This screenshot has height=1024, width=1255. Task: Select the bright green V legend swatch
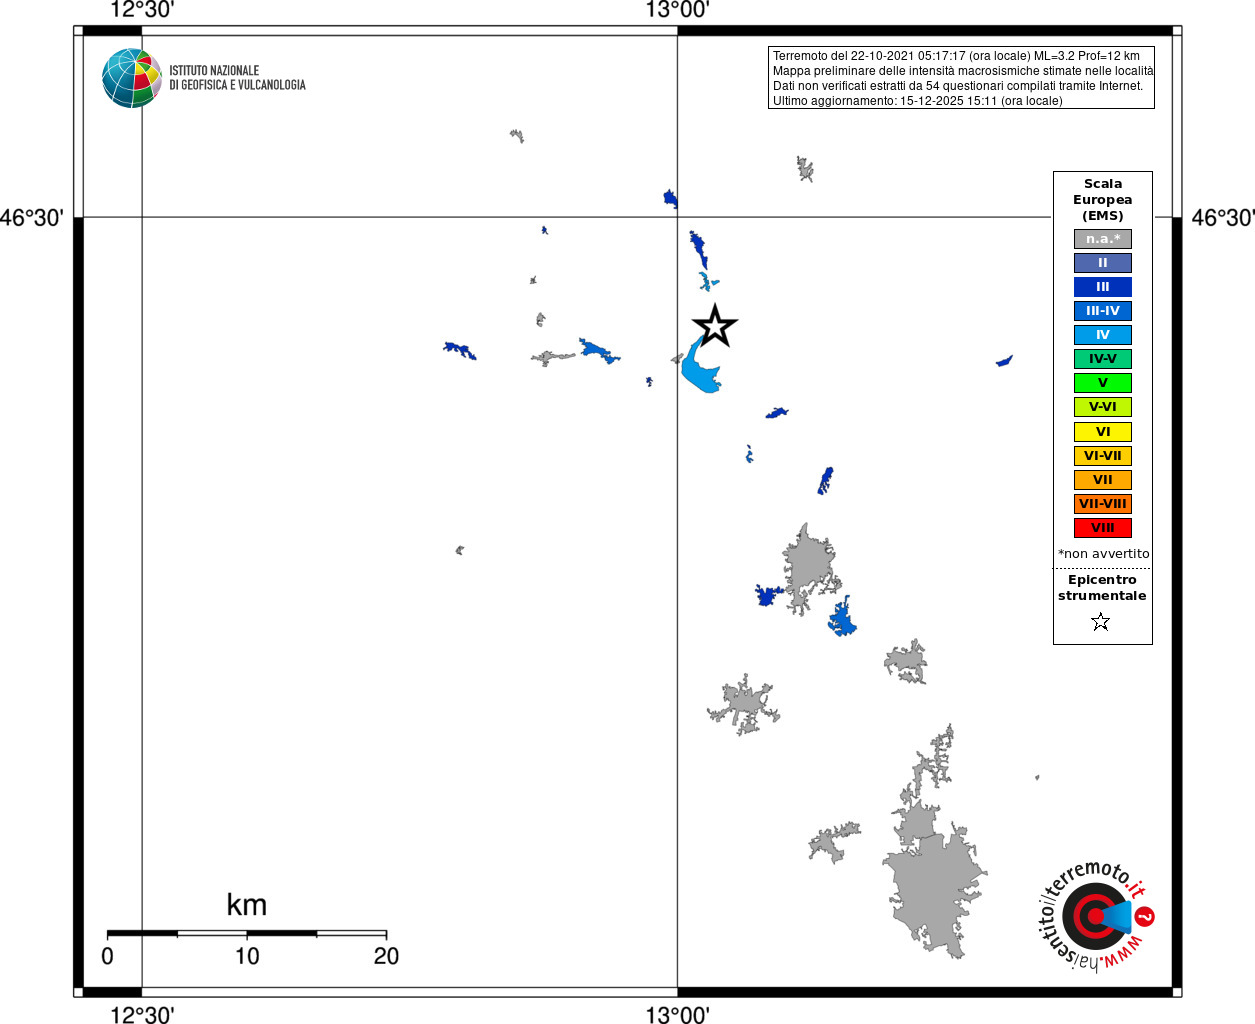(1103, 383)
